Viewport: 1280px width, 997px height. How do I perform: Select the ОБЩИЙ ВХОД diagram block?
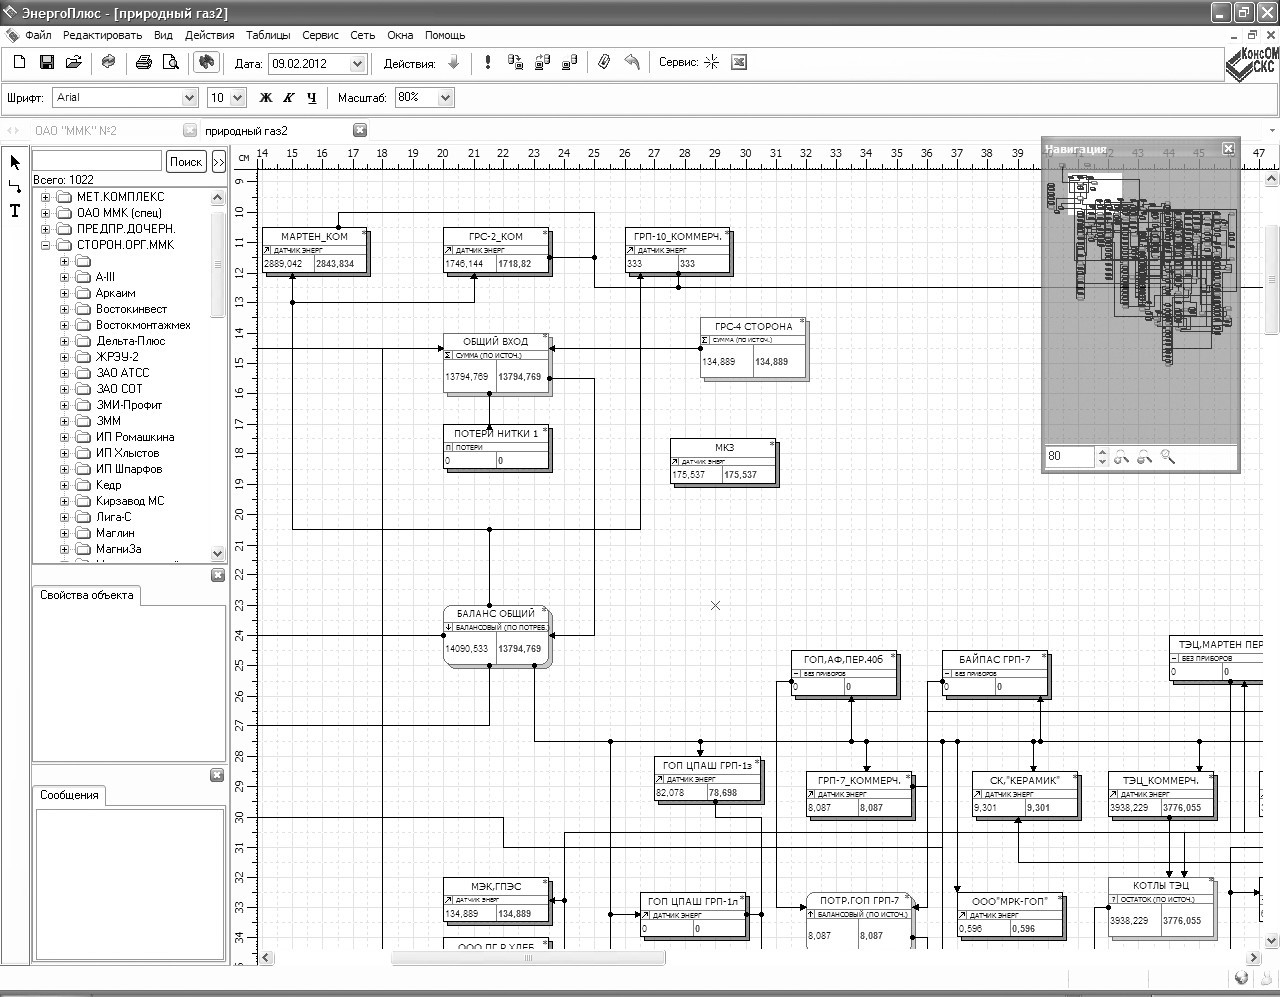(497, 365)
